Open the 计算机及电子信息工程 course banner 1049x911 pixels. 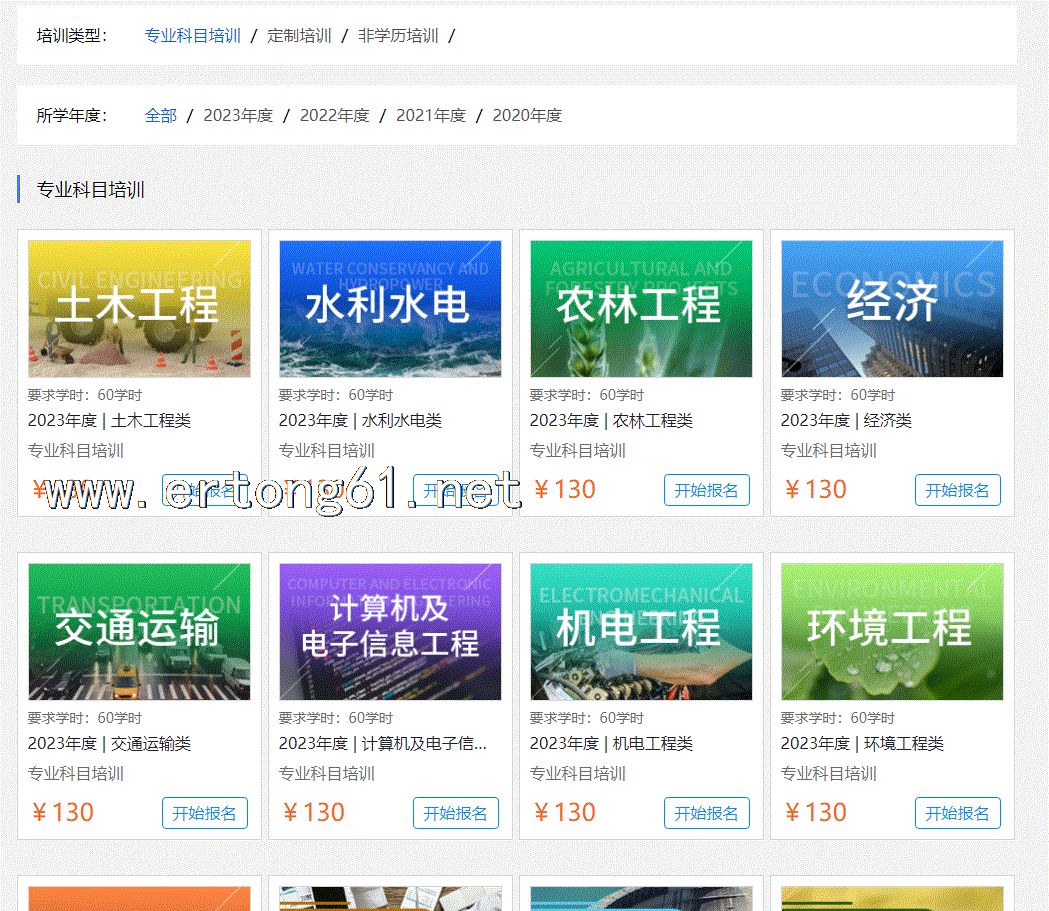tap(390, 631)
